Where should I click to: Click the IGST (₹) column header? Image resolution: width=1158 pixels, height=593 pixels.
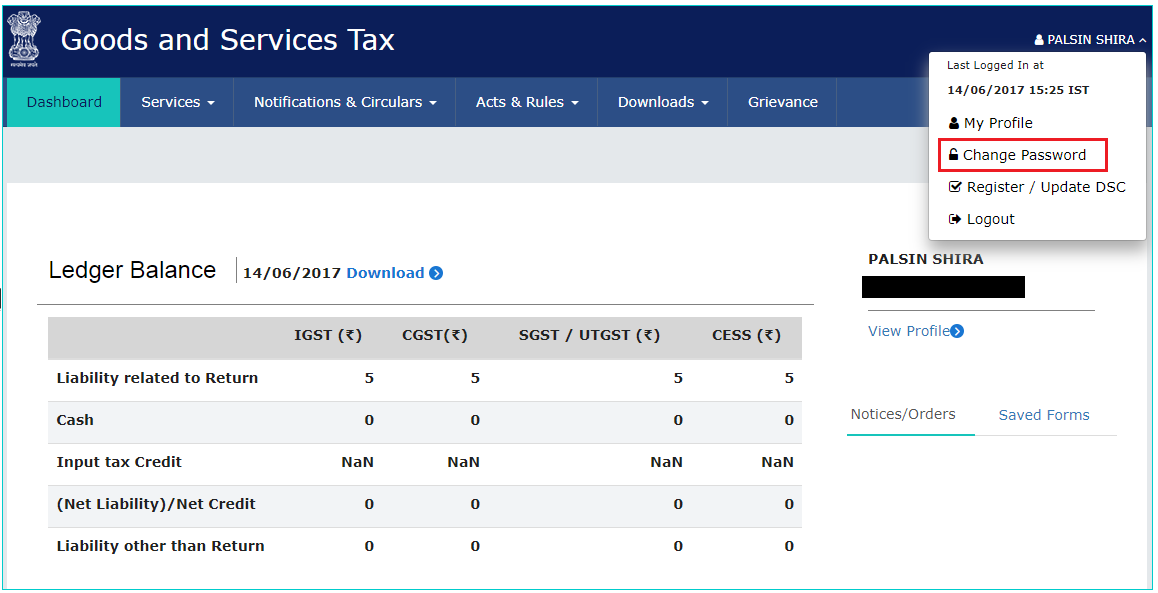[328, 335]
